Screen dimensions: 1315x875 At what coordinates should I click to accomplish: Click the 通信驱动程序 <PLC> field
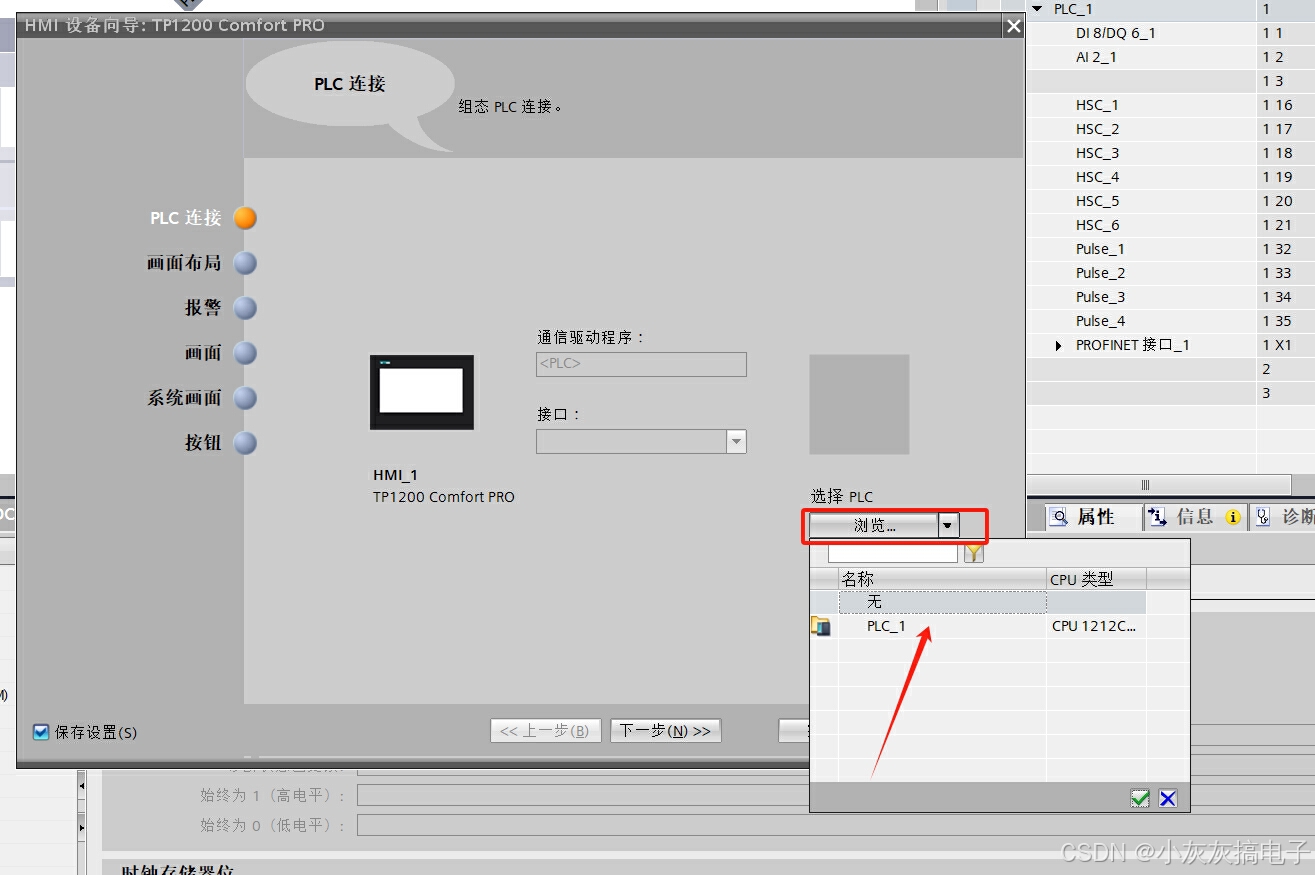tap(641, 364)
